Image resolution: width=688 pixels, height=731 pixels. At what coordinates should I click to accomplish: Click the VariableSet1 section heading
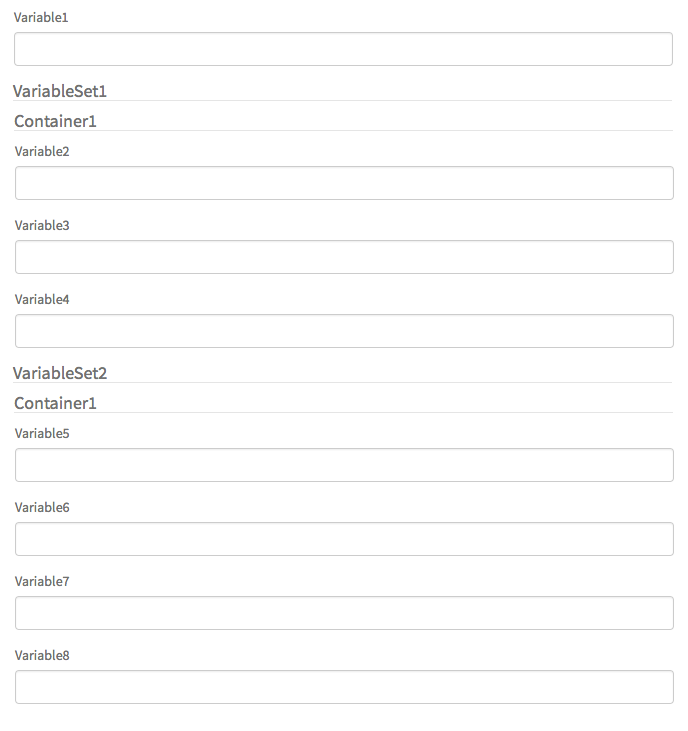click(60, 91)
